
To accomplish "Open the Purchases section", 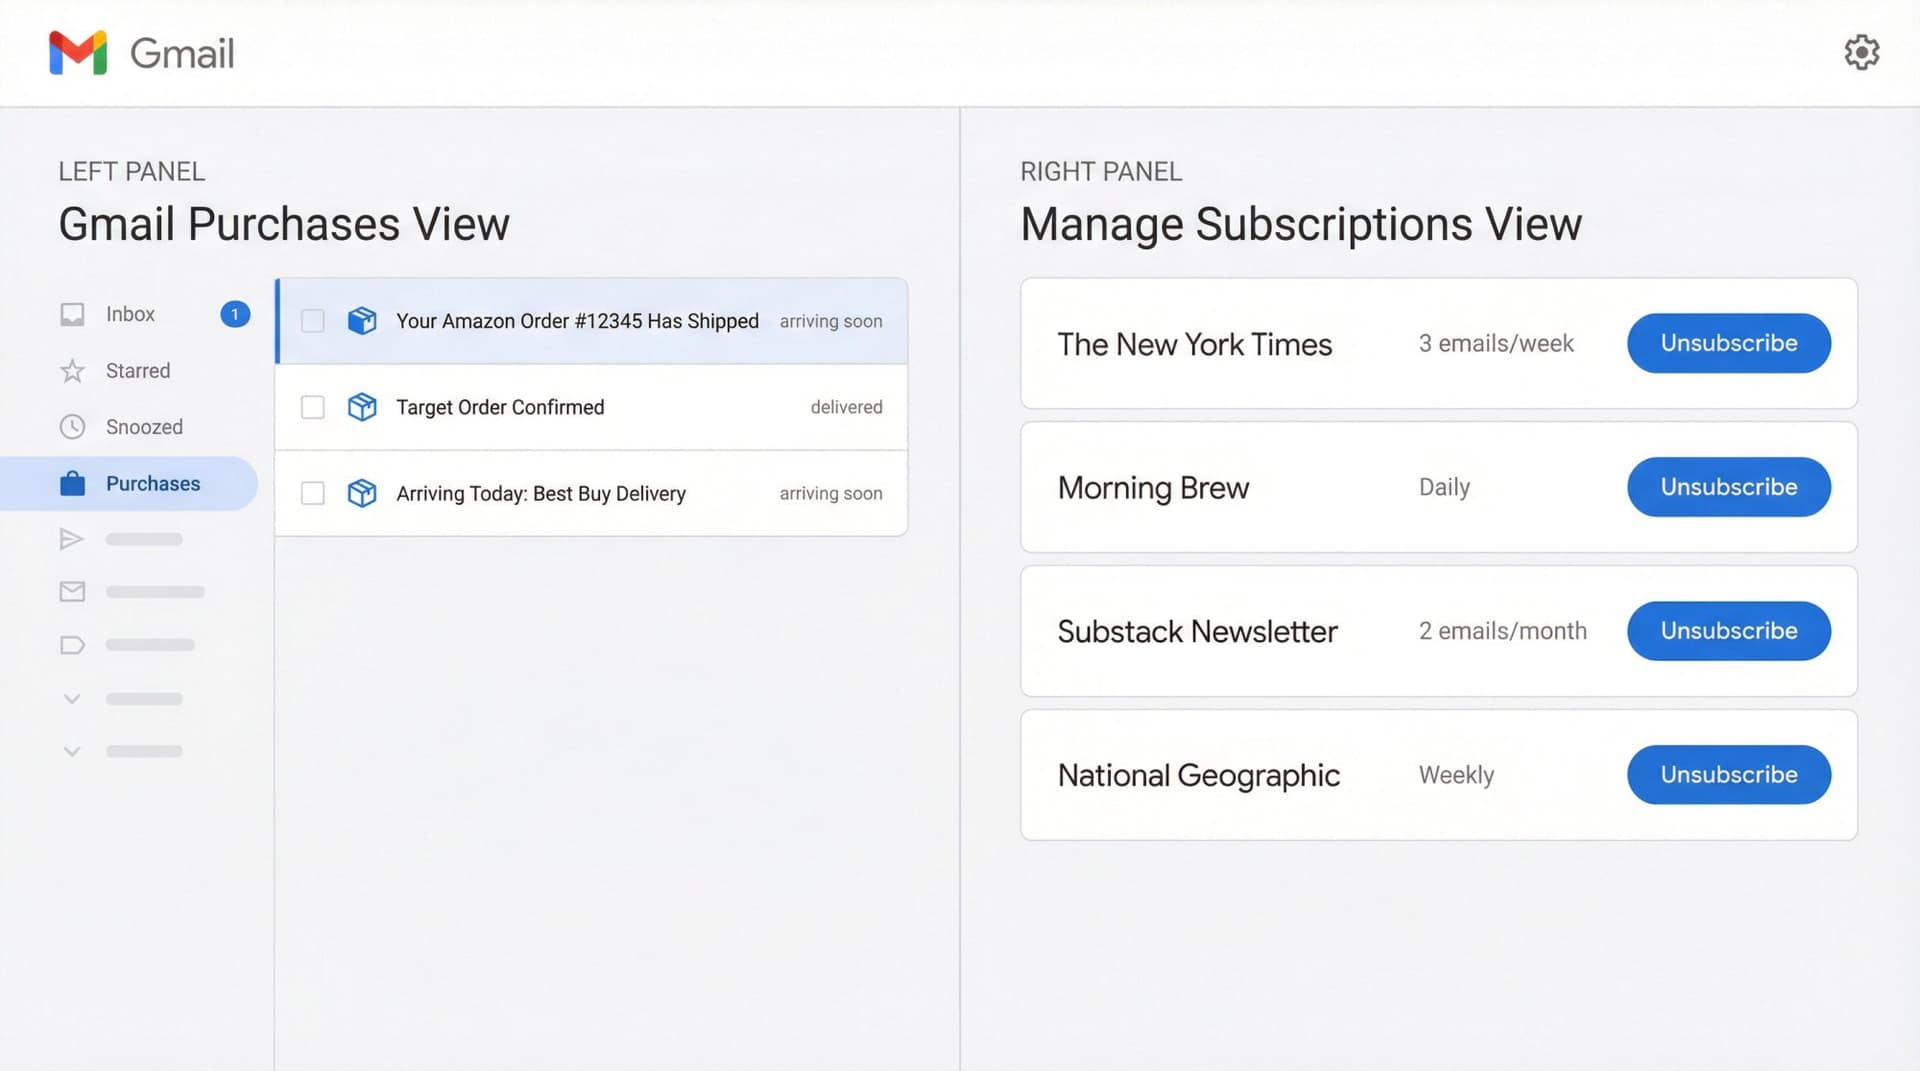I will [152, 483].
